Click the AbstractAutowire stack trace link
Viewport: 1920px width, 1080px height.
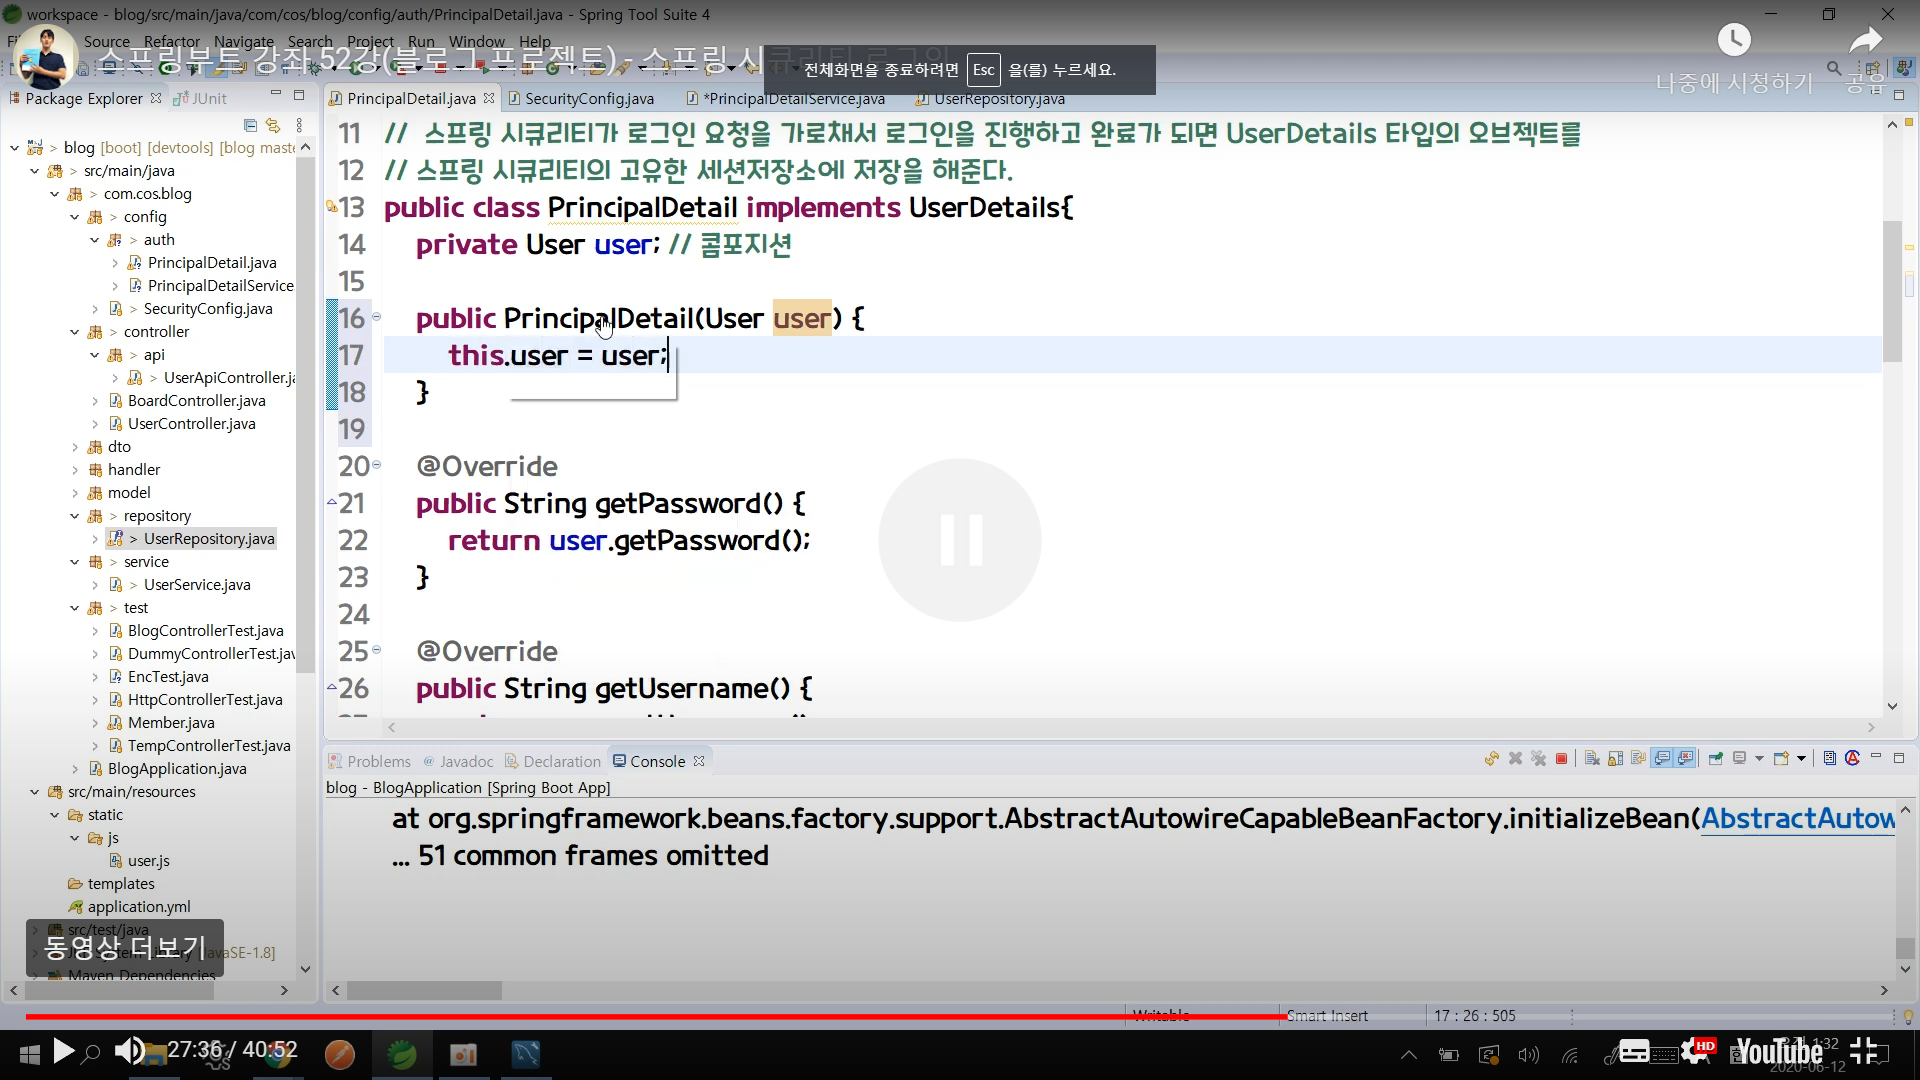[x=1797, y=819]
